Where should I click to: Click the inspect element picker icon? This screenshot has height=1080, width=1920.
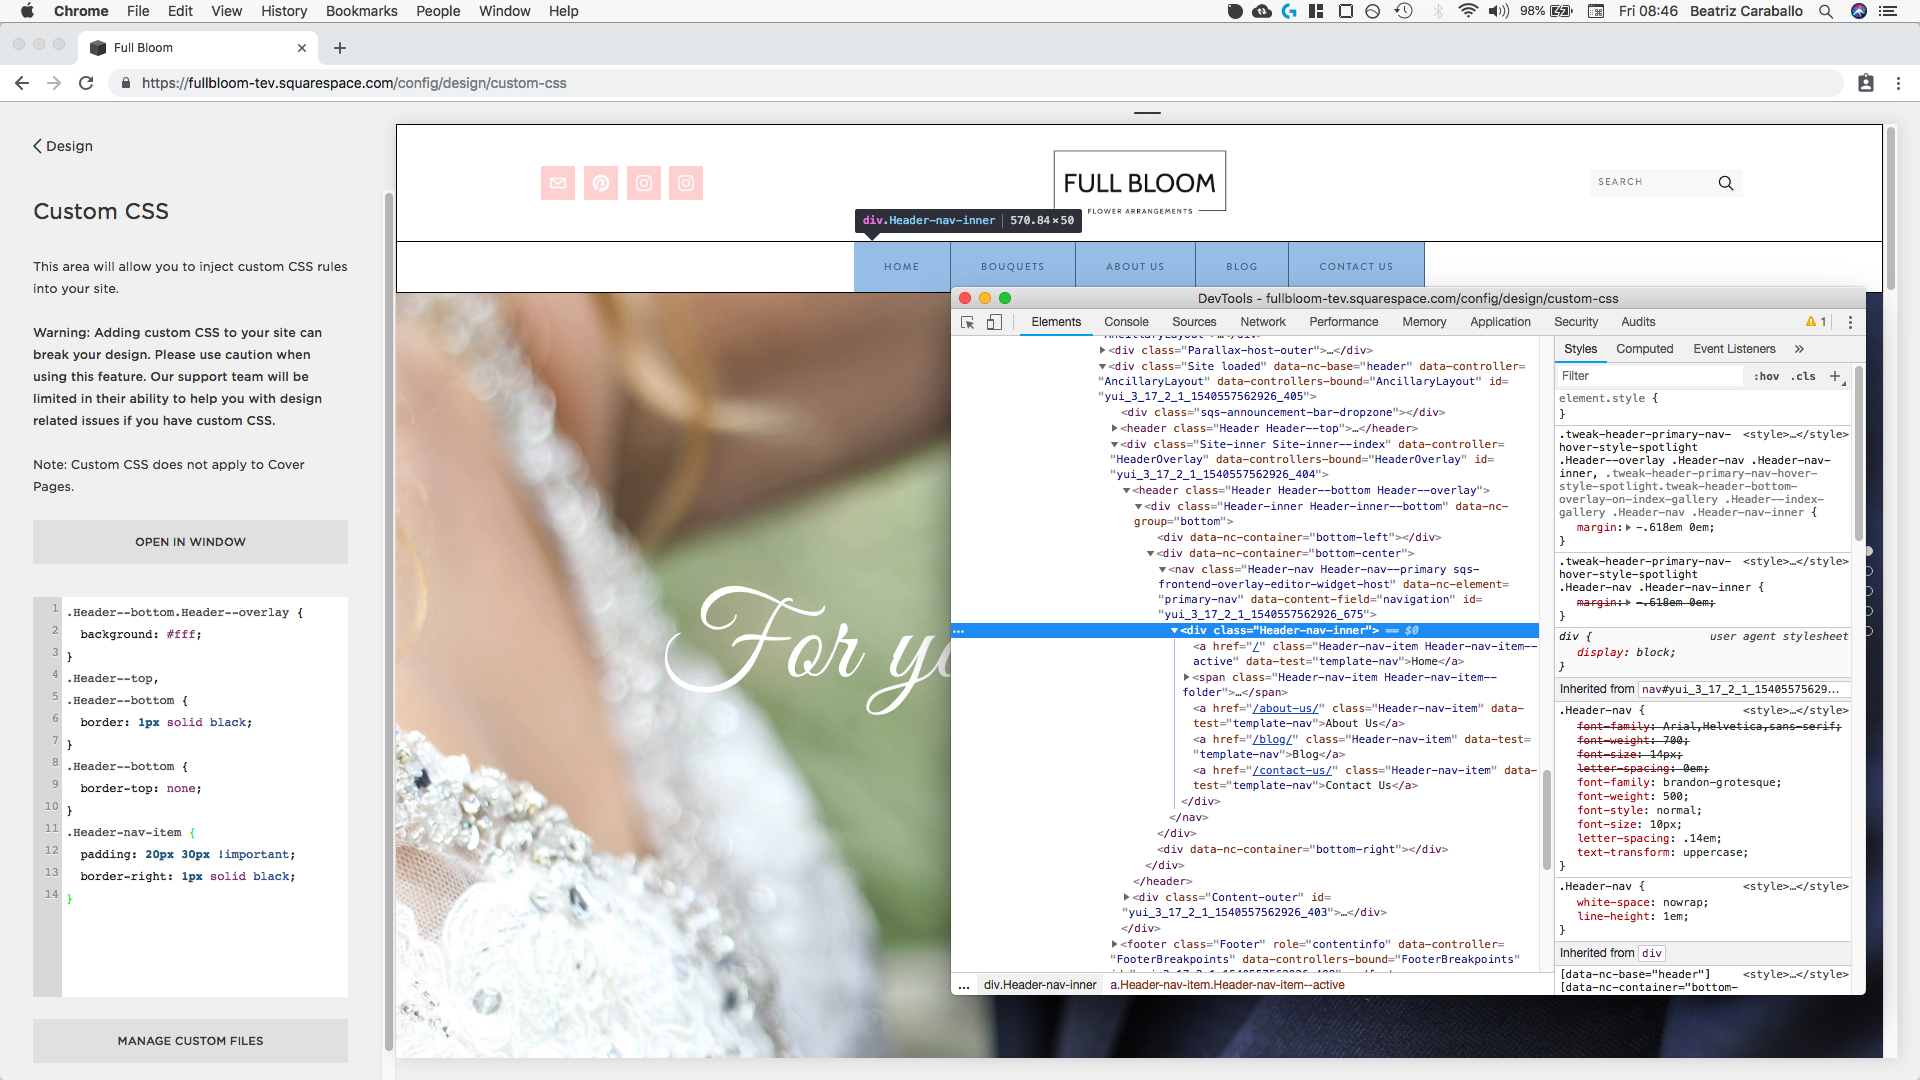[x=967, y=322]
